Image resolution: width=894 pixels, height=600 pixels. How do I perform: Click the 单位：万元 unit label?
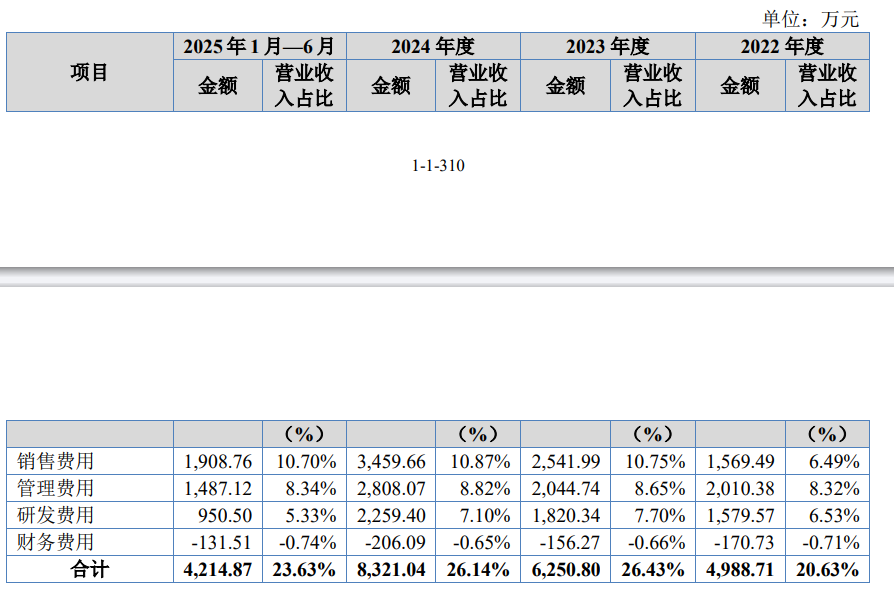[x=810, y=17]
